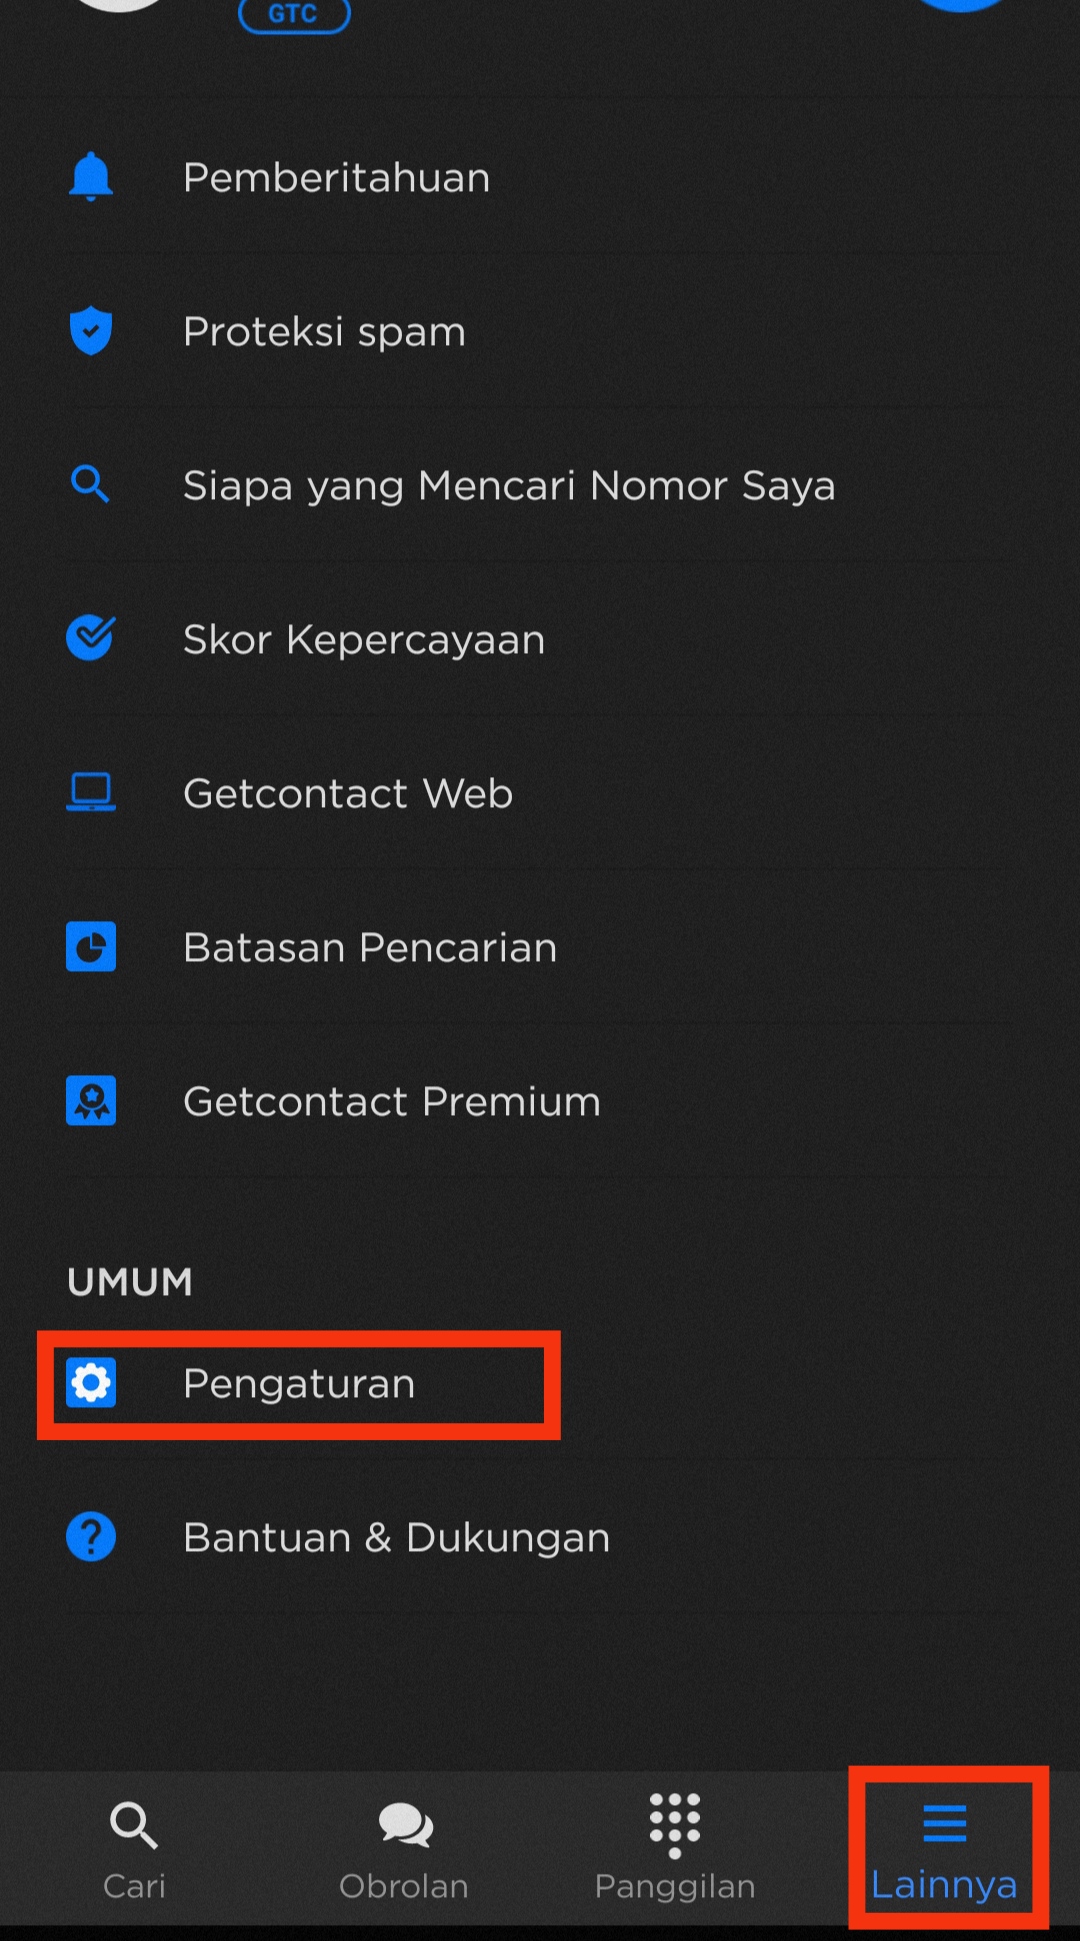Tap the Getcontact Premium badge icon
Screen dimensions: 1080x1941
[91, 1101]
